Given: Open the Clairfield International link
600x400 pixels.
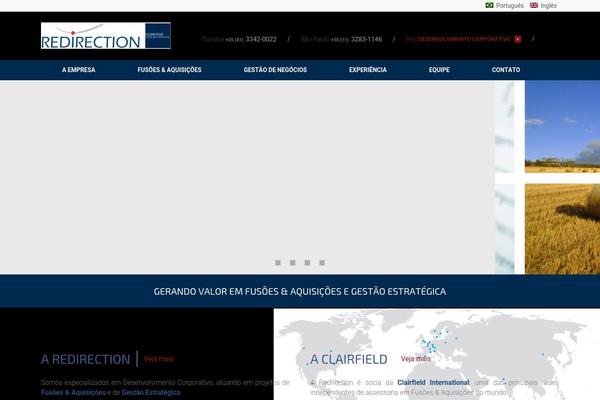Looking at the screenshot, I should [x=433, y=382].
